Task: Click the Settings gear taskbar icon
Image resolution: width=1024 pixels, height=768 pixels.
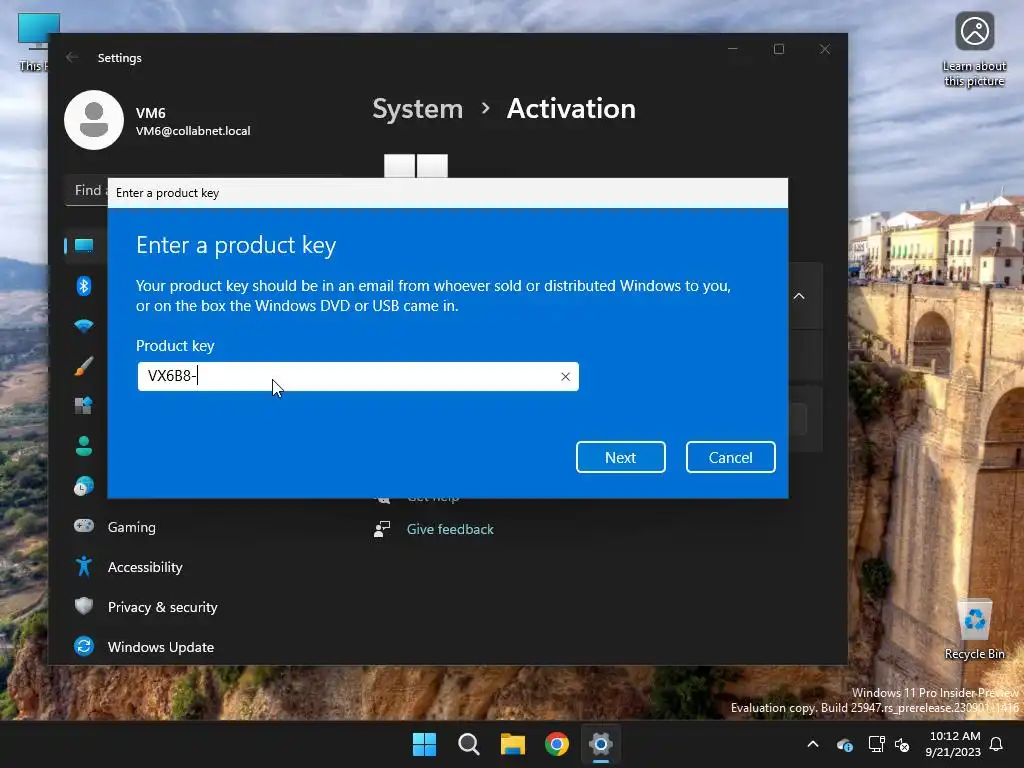Action: [601, 744]
